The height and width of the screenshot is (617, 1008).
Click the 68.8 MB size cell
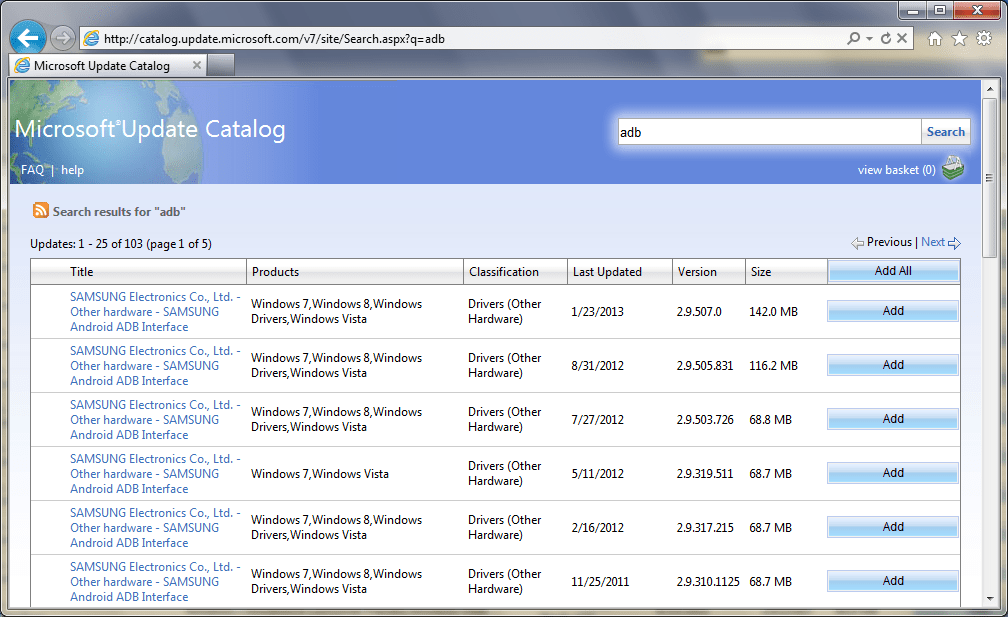(x=770, y=420)
